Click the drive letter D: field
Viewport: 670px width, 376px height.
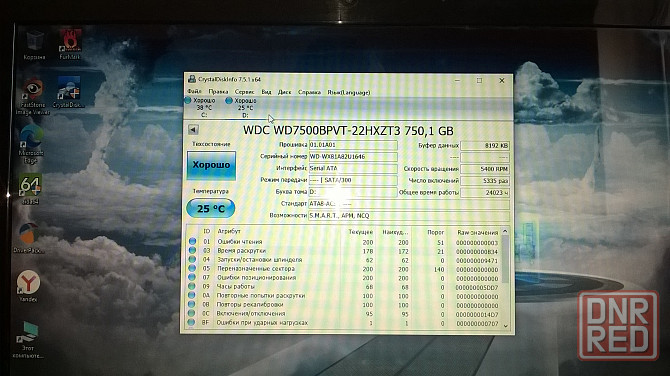[353, 192]
